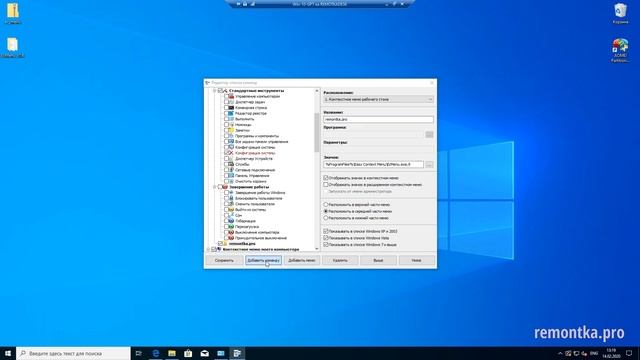
Task: Click the Управление компьютером row icon
Action: pyautogui.click(x=231, y=96)
